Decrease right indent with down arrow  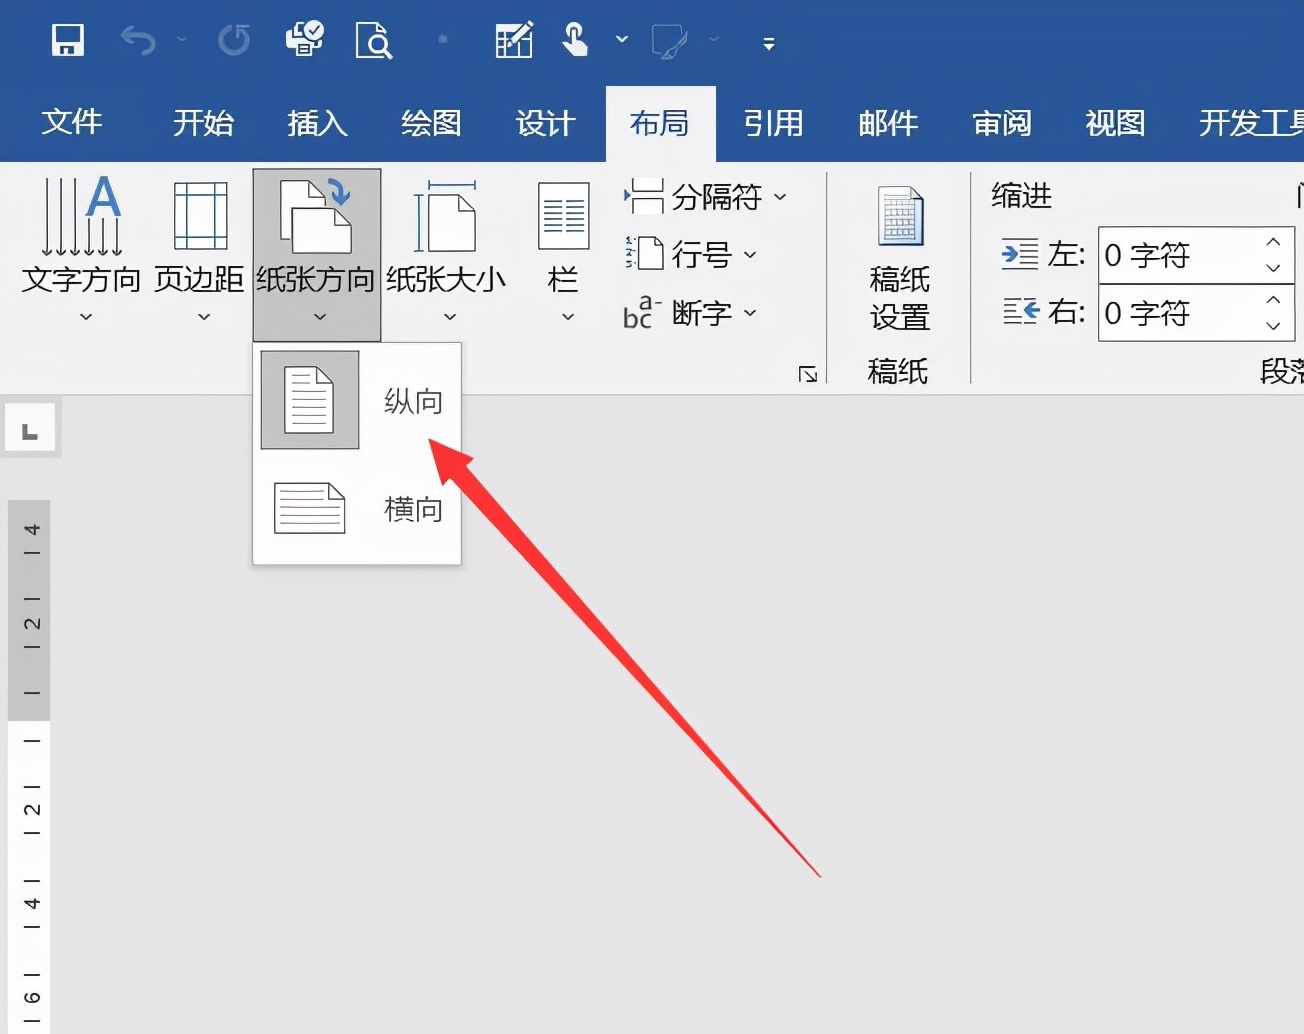(x=1273, y=326)
